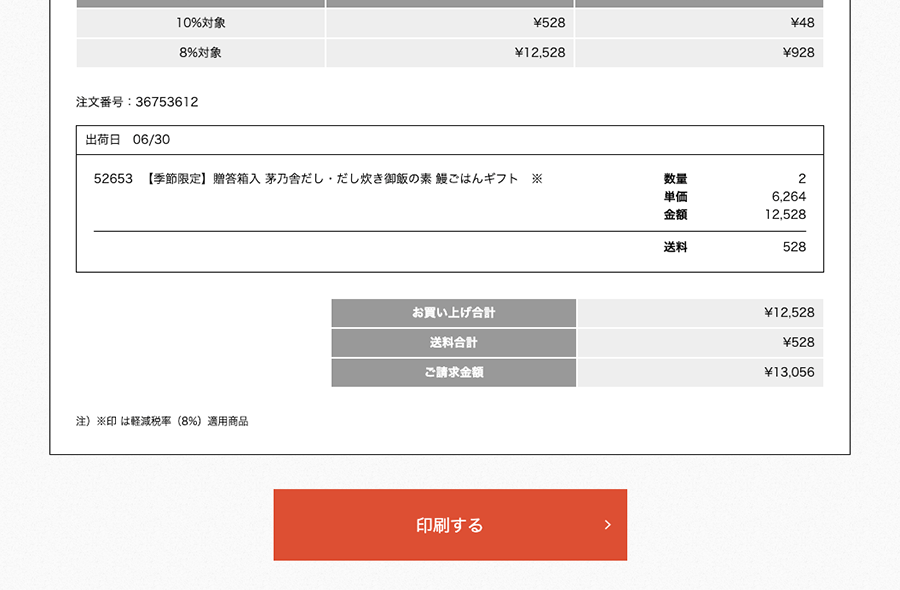
Task: Click the 数量 quantity value 2
Action: [x=802, y=179]
